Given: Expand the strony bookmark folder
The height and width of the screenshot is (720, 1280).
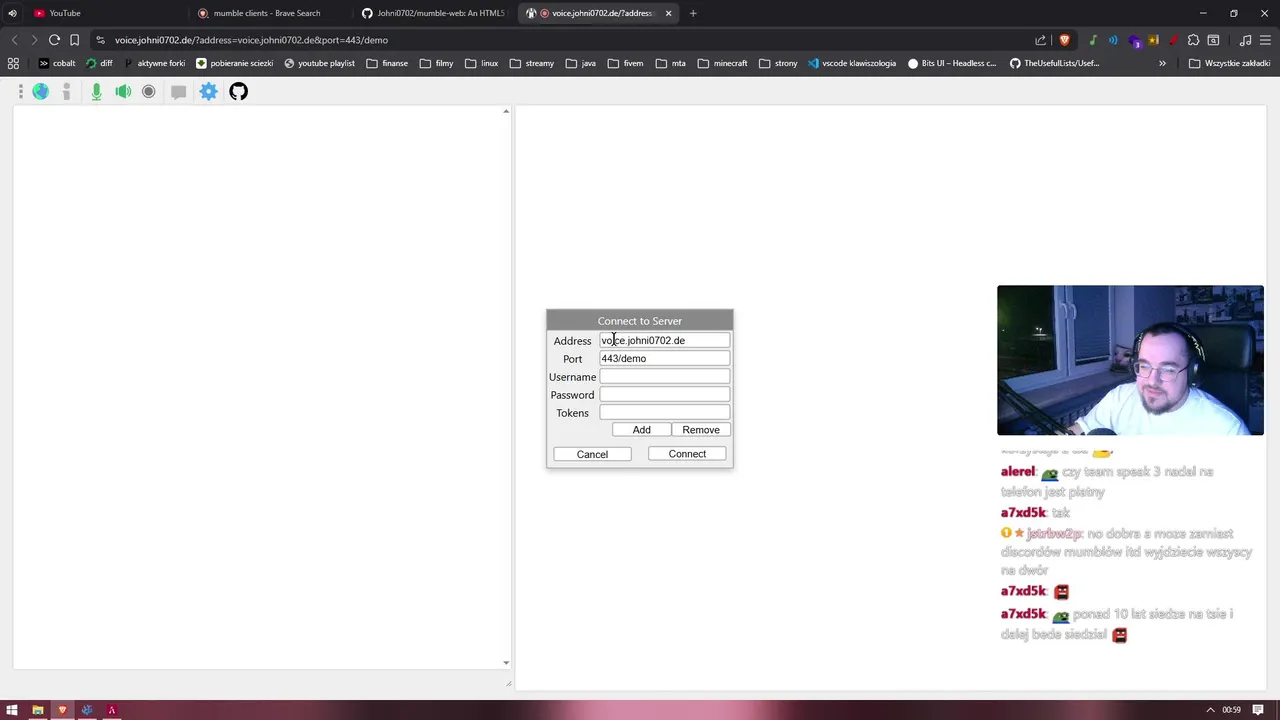Looking at the screenshot, I should coord(778,63).
